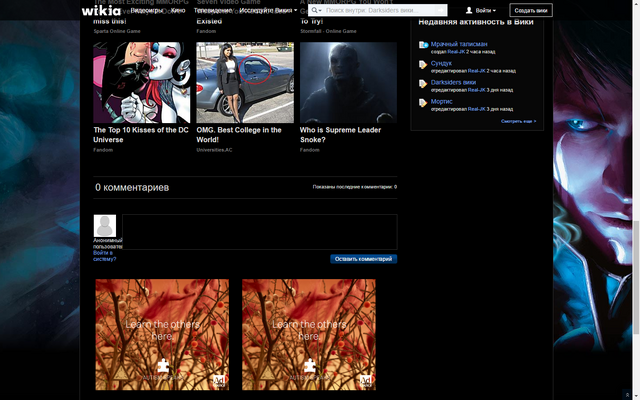Click OMG, Best College headline
This screenshot has width=640, height=400.
[x=239, y=135]
